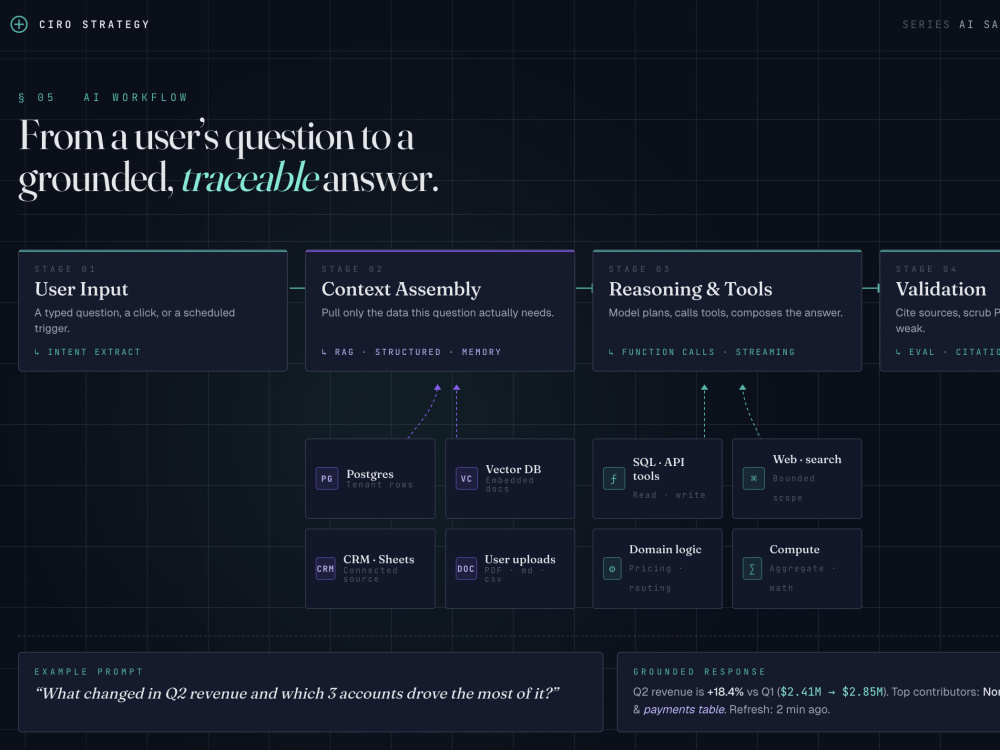Click the Aggregate · math caption
The image size is (1000, 750).
pos(803,578)
